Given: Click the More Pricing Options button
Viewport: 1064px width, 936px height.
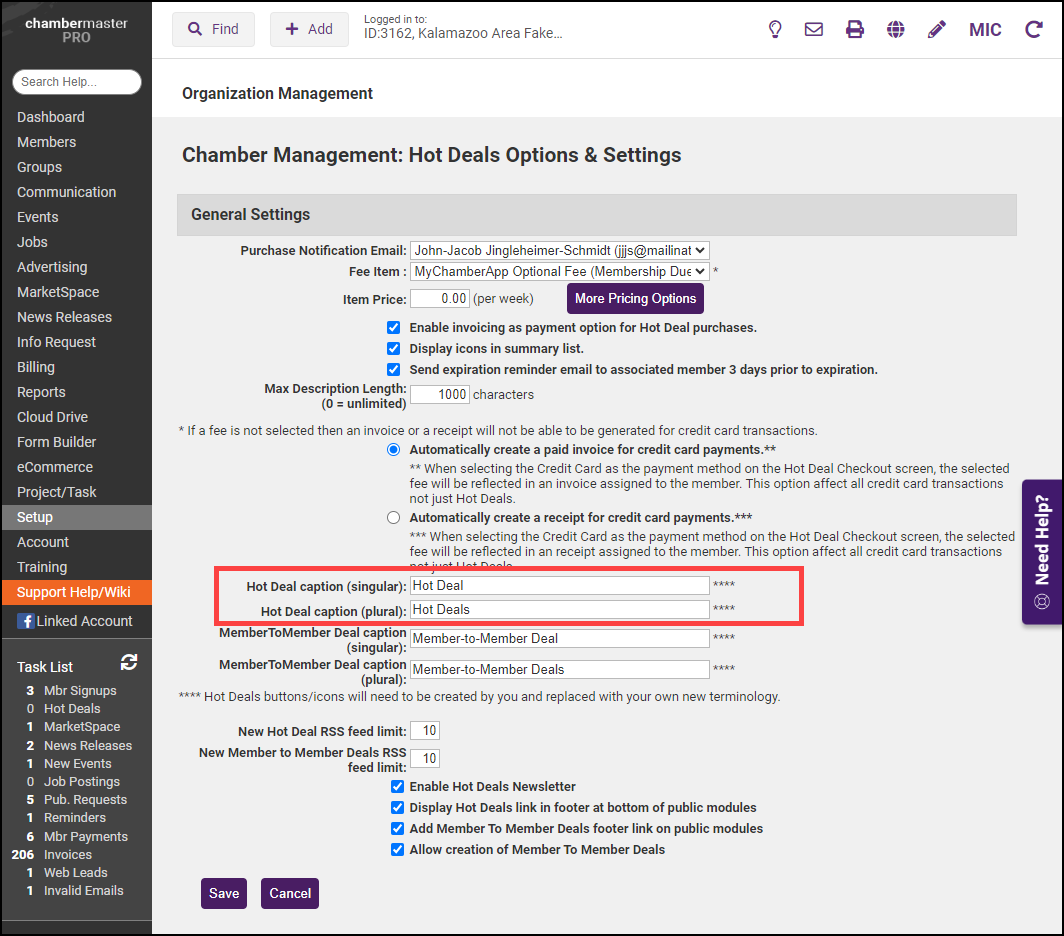Looking at the screenshot, I should (x=635, y=299).
